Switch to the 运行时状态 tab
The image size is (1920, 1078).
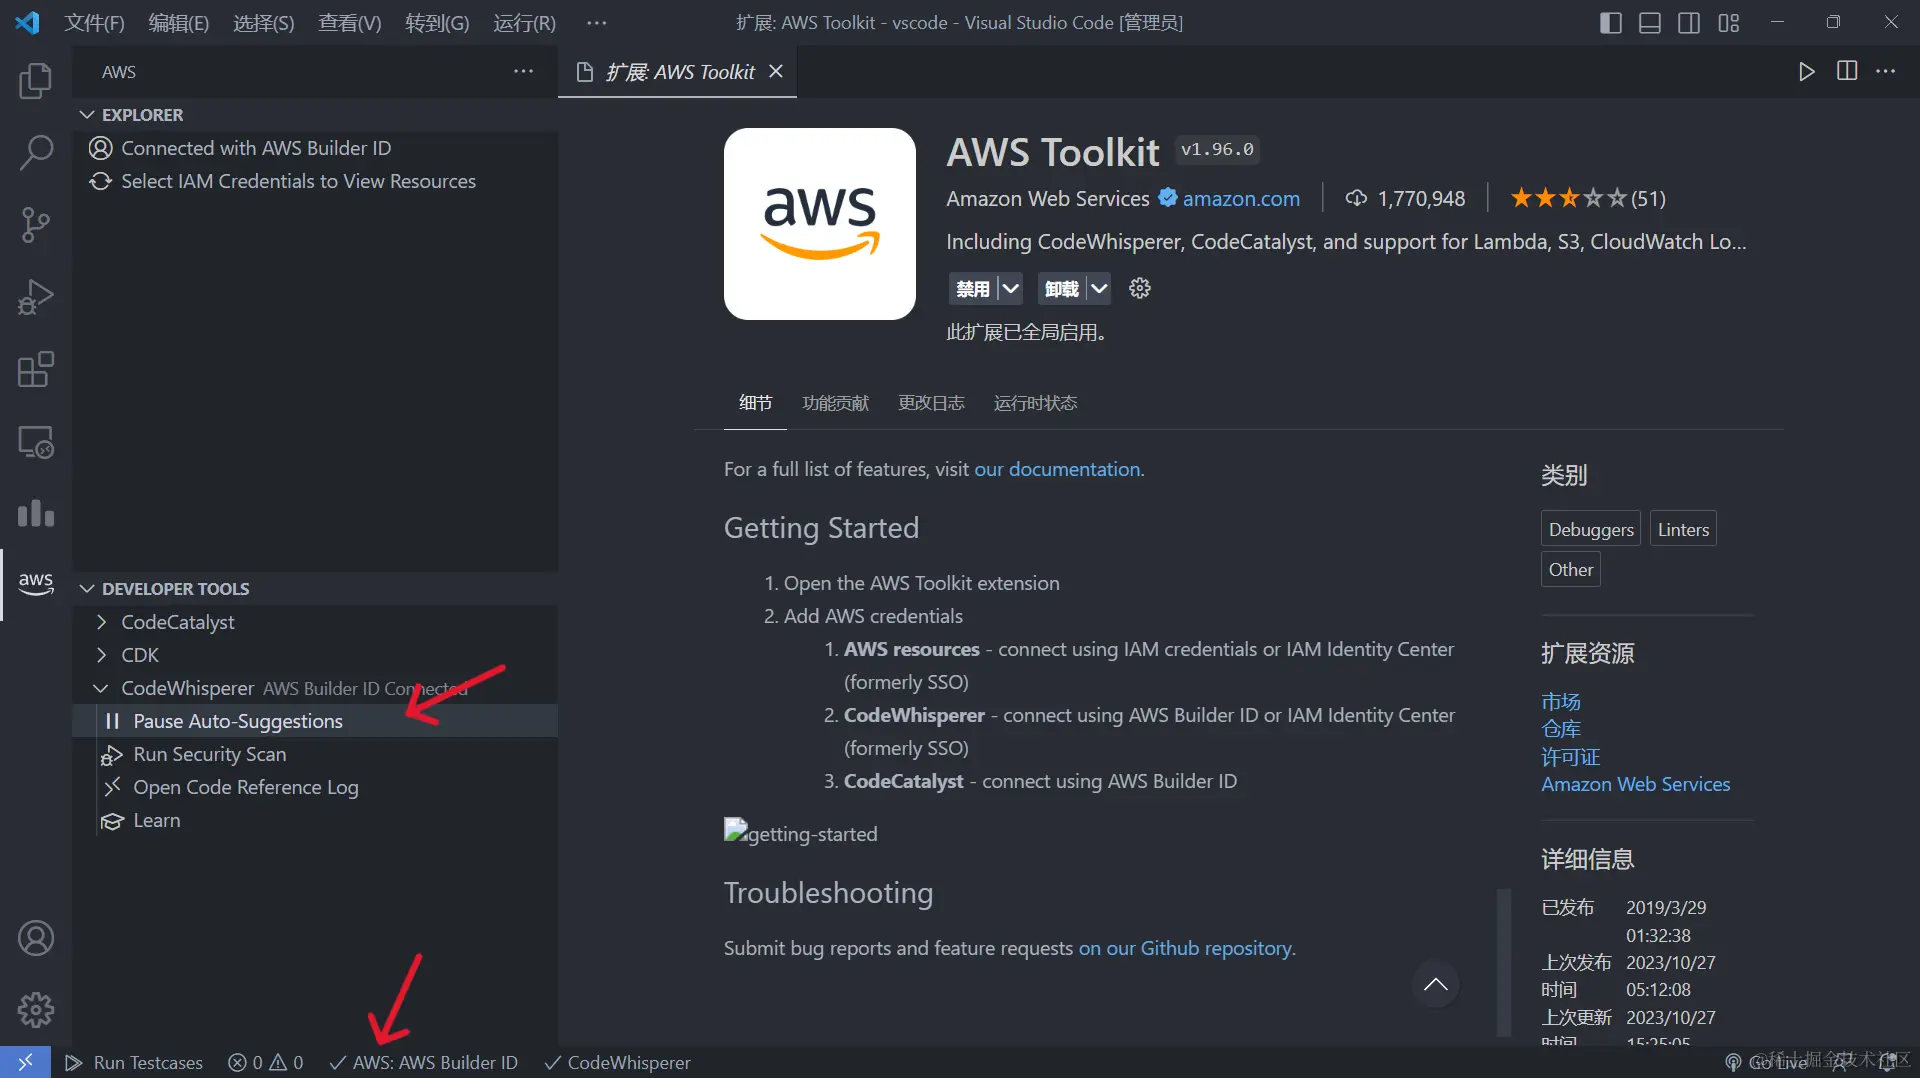(1035, 403)
